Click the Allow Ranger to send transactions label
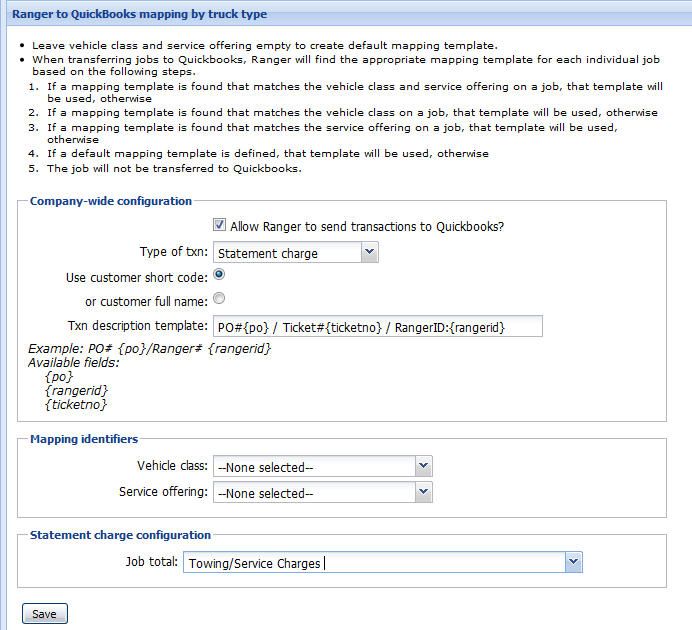692x630 pixels. coord(367,227)
